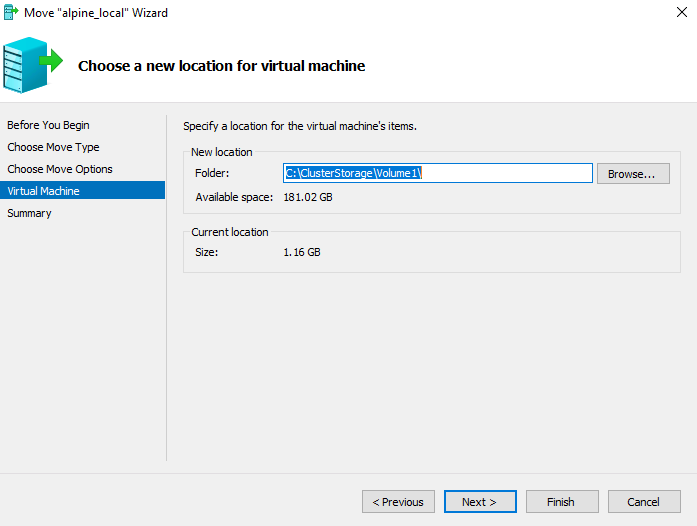Screen dimensions: 697x526
Task: Select the Virtual Machine step in the sidebar
Action: (43, 191)
